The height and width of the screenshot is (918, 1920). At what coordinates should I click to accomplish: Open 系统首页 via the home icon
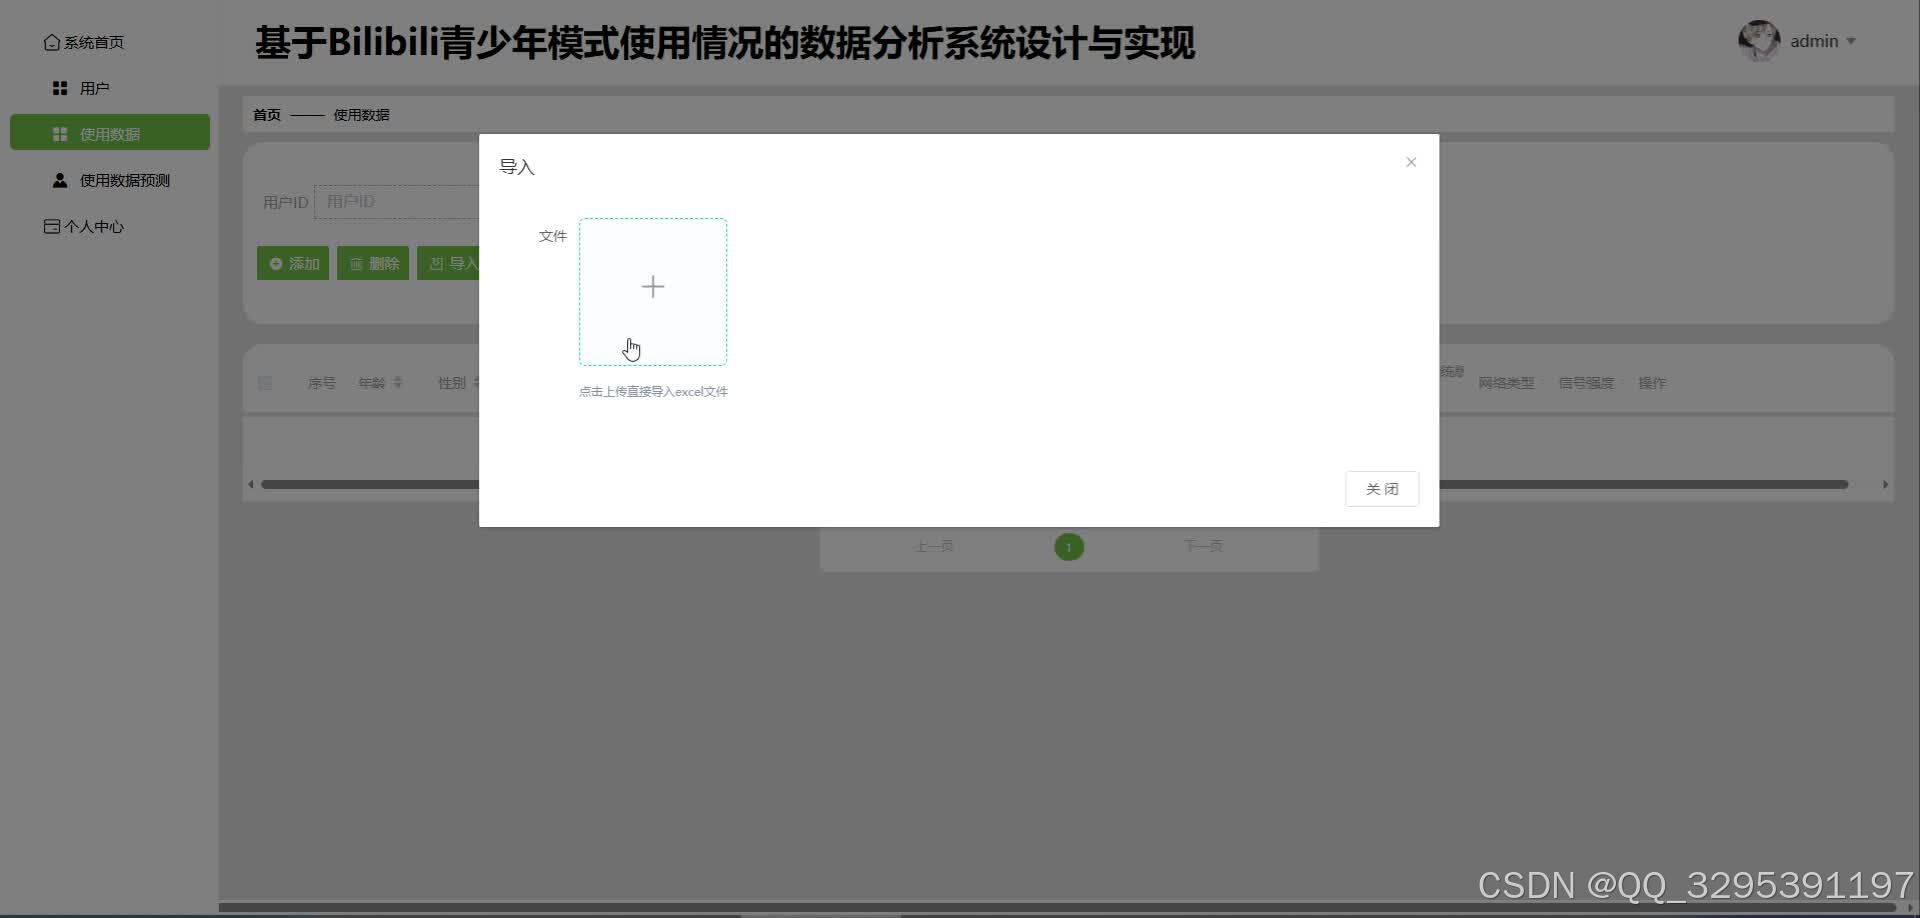tap(54, 42)
